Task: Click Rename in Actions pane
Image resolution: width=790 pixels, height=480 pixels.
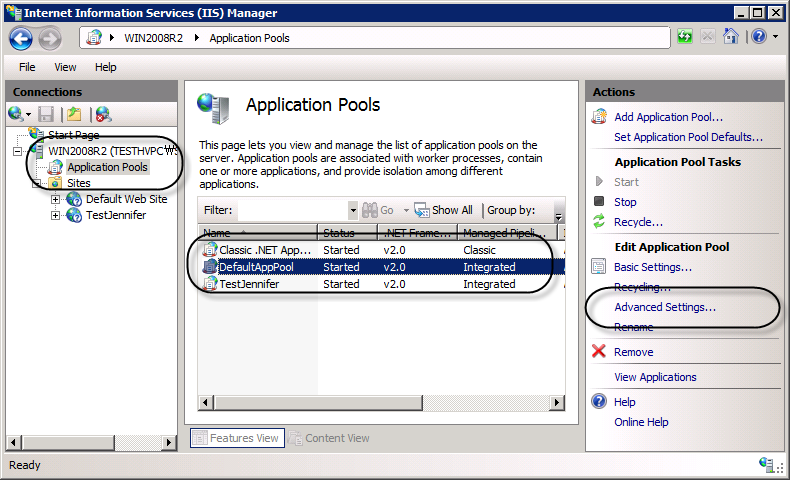Action: [x=633, y=327]
